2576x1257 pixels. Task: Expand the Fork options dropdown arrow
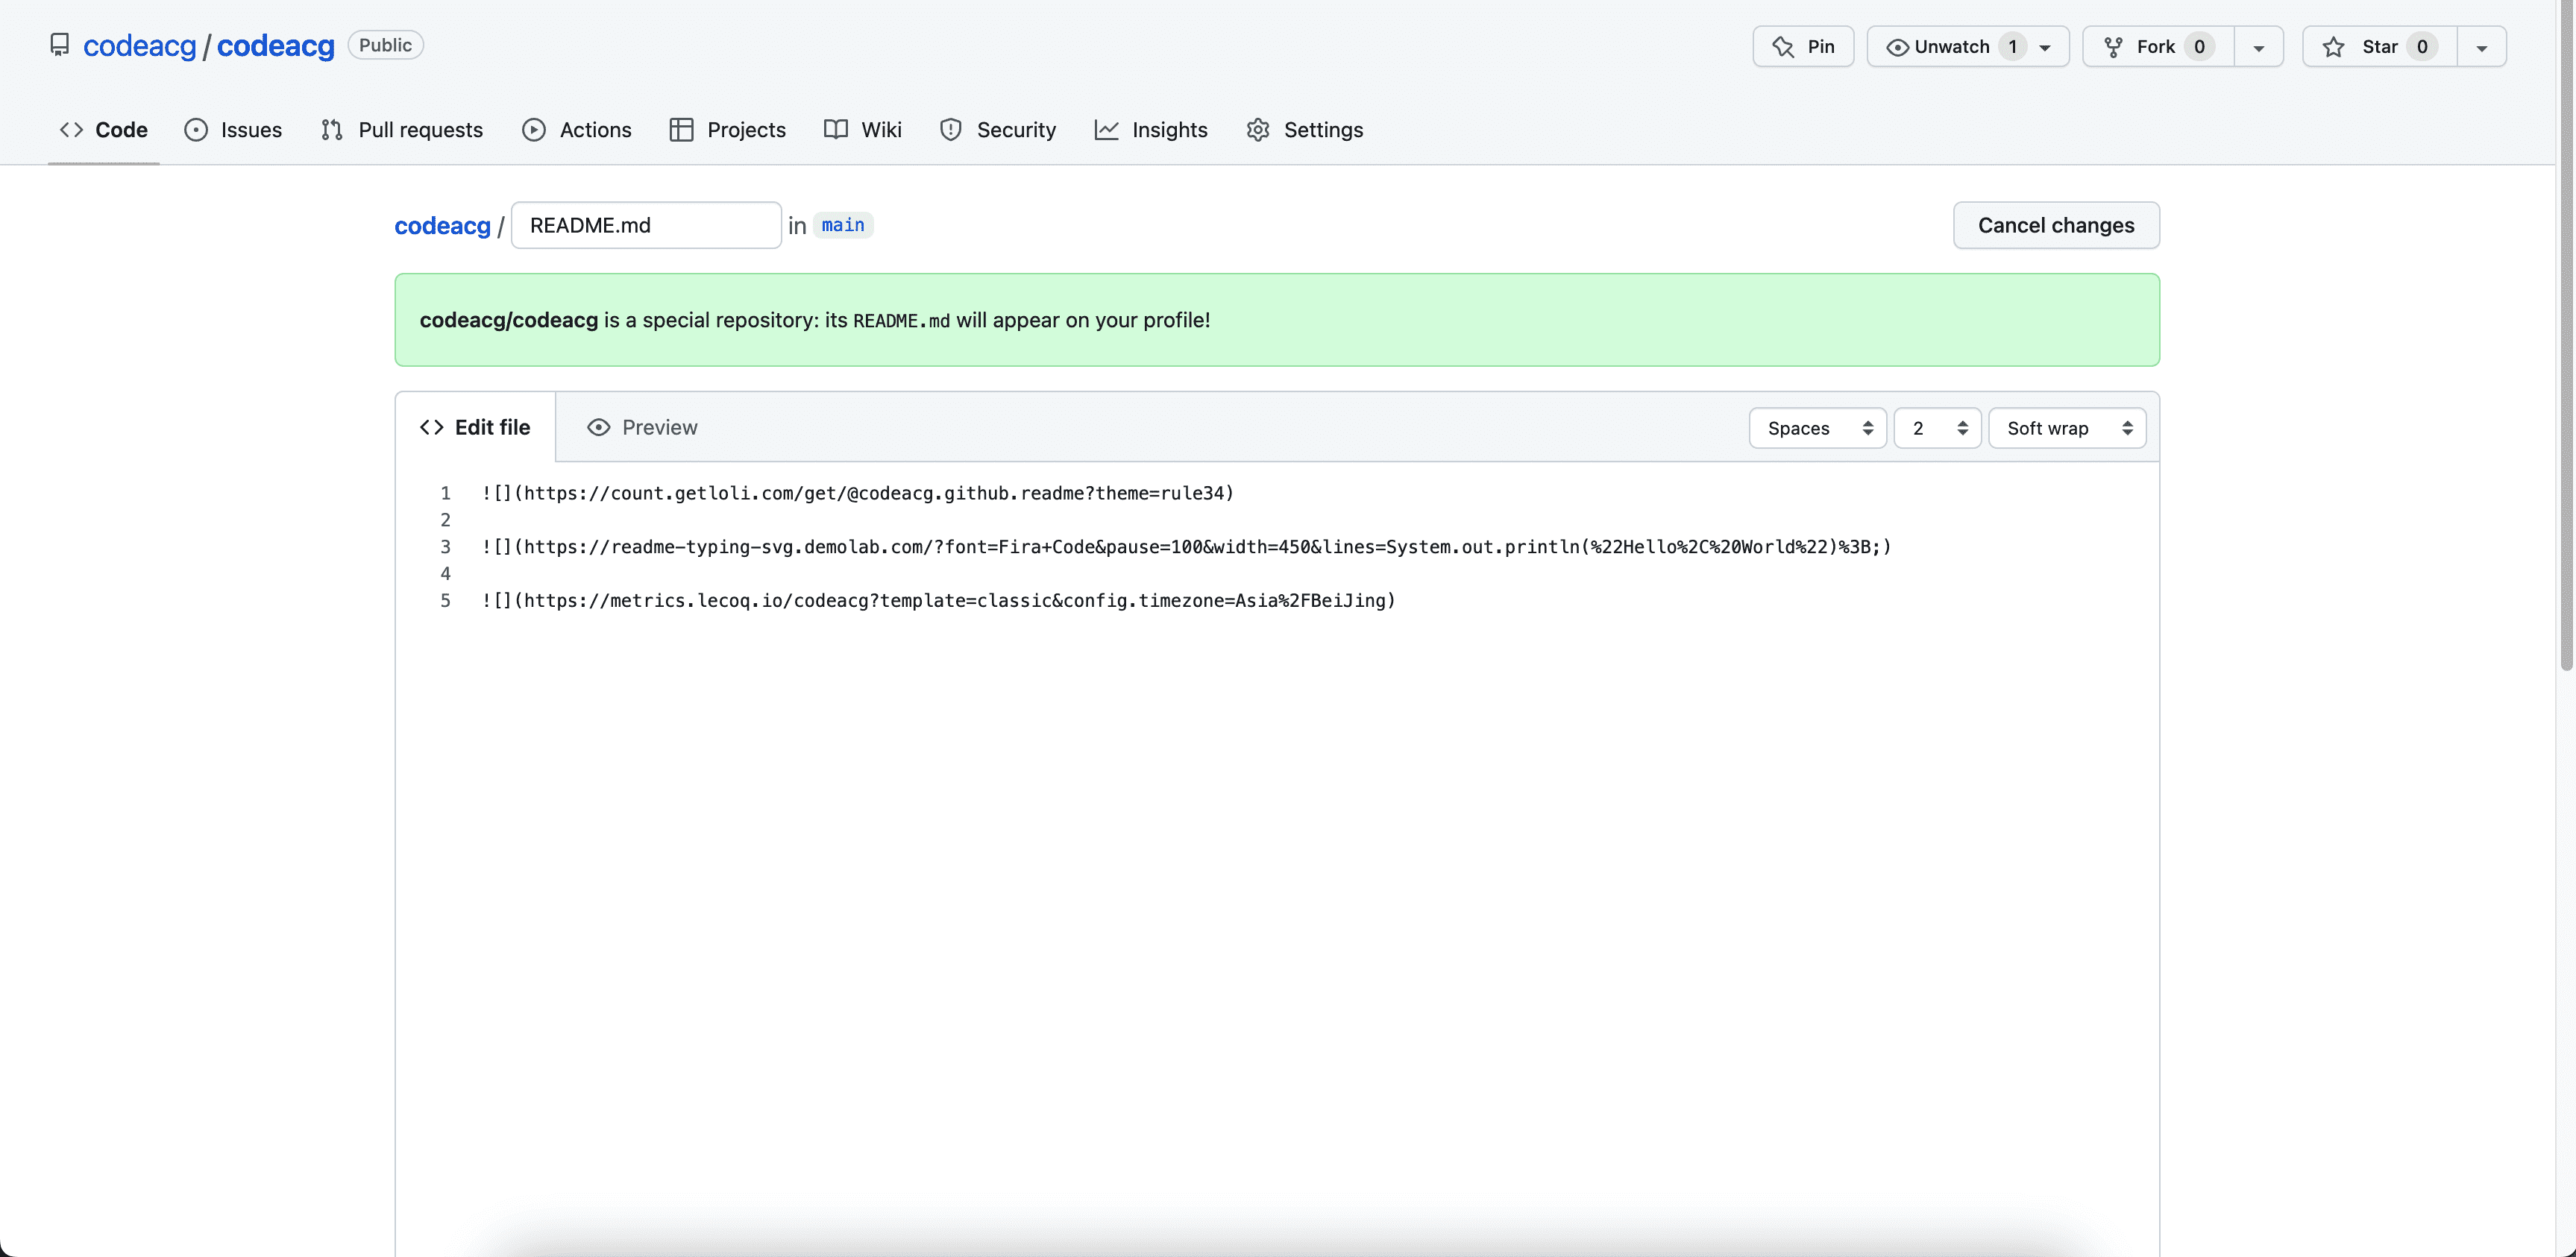pyautogui.click(x=2258, y=48)
